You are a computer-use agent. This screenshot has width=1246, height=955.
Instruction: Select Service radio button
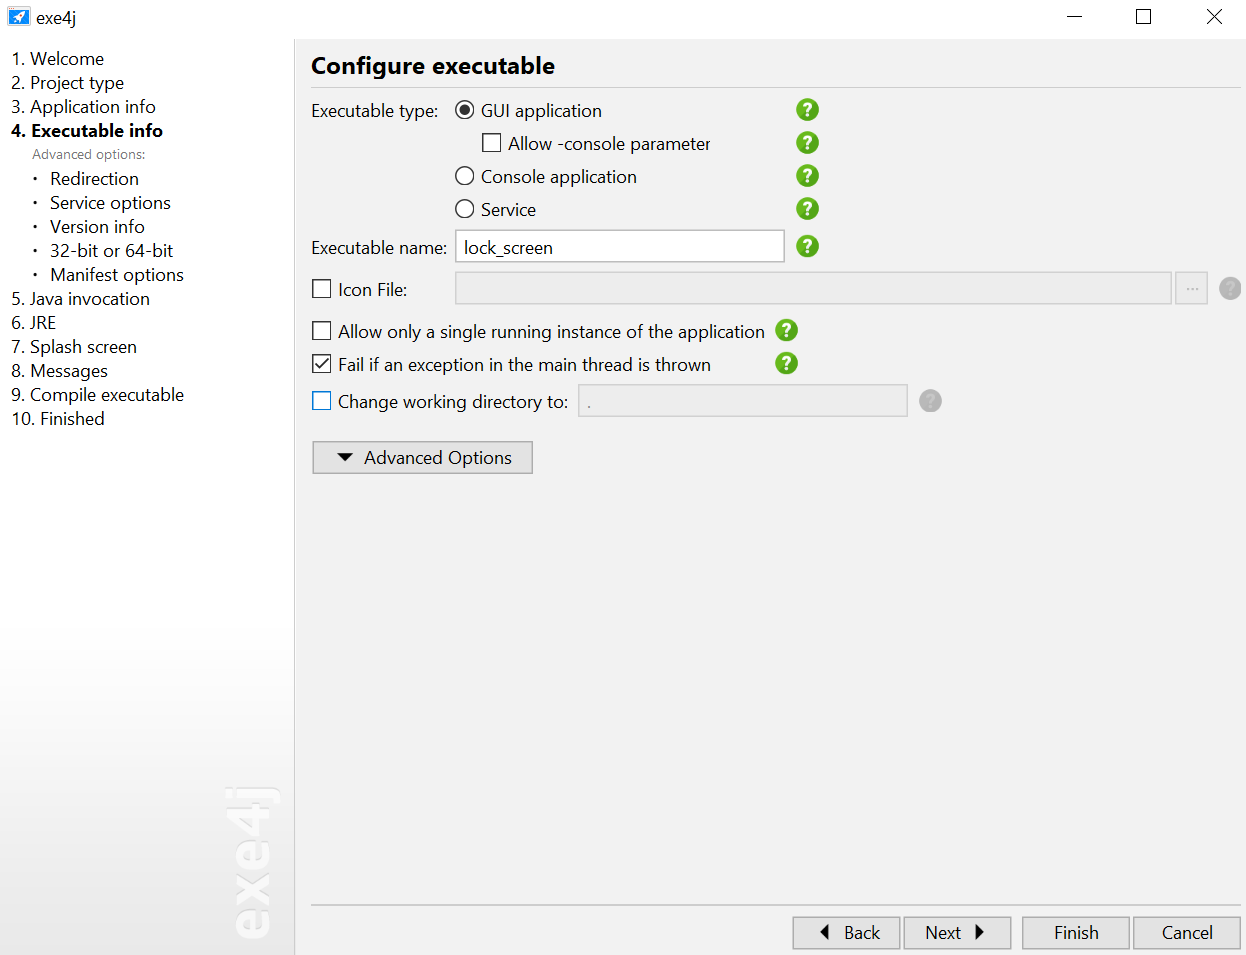point(464,209)
